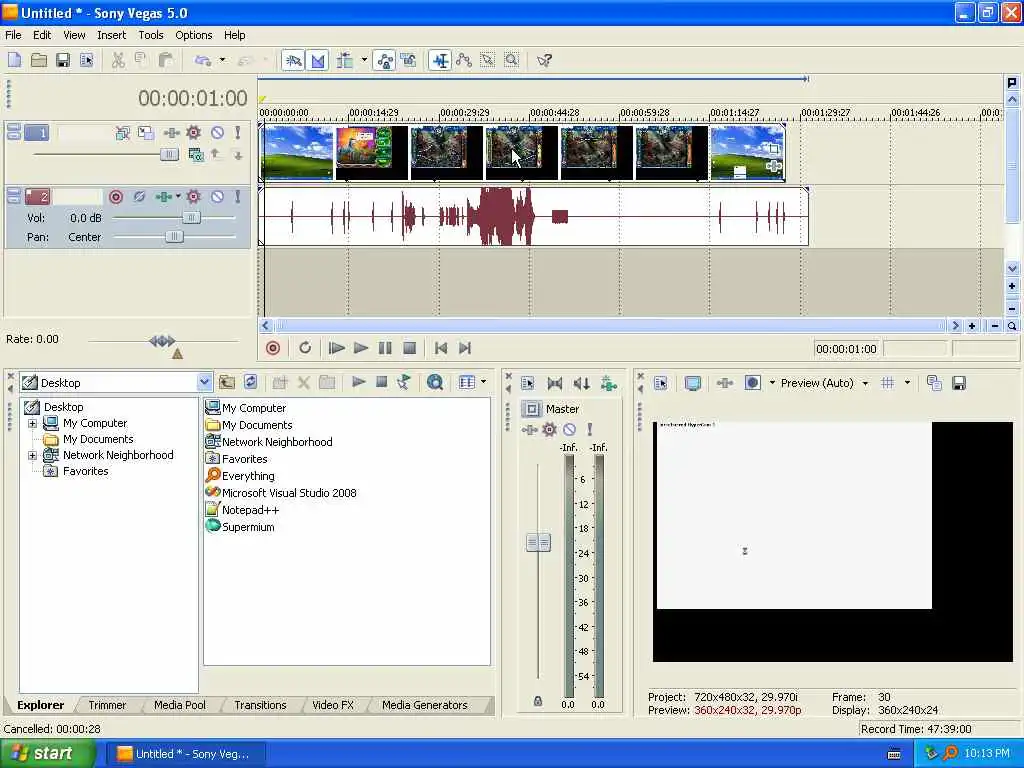Open the Auto Ripple mode dropdown arrow

[364, 61]
